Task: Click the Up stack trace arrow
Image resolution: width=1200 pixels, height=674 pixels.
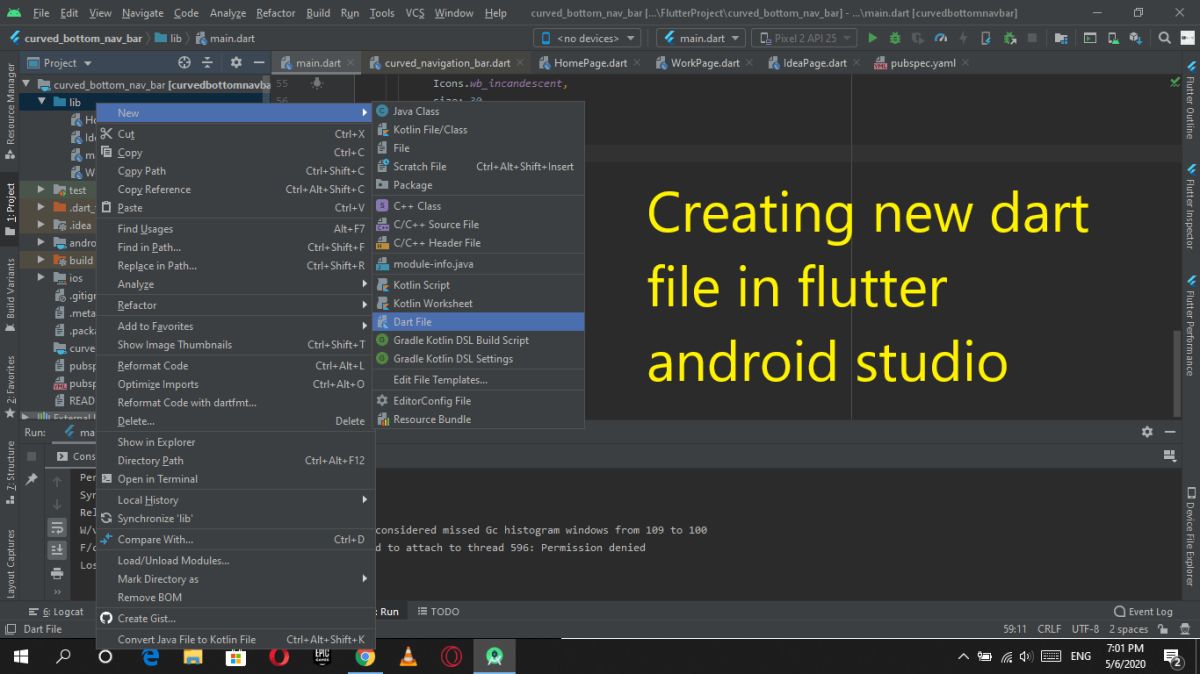Action: pyautogui.click(x=57, y=482)
